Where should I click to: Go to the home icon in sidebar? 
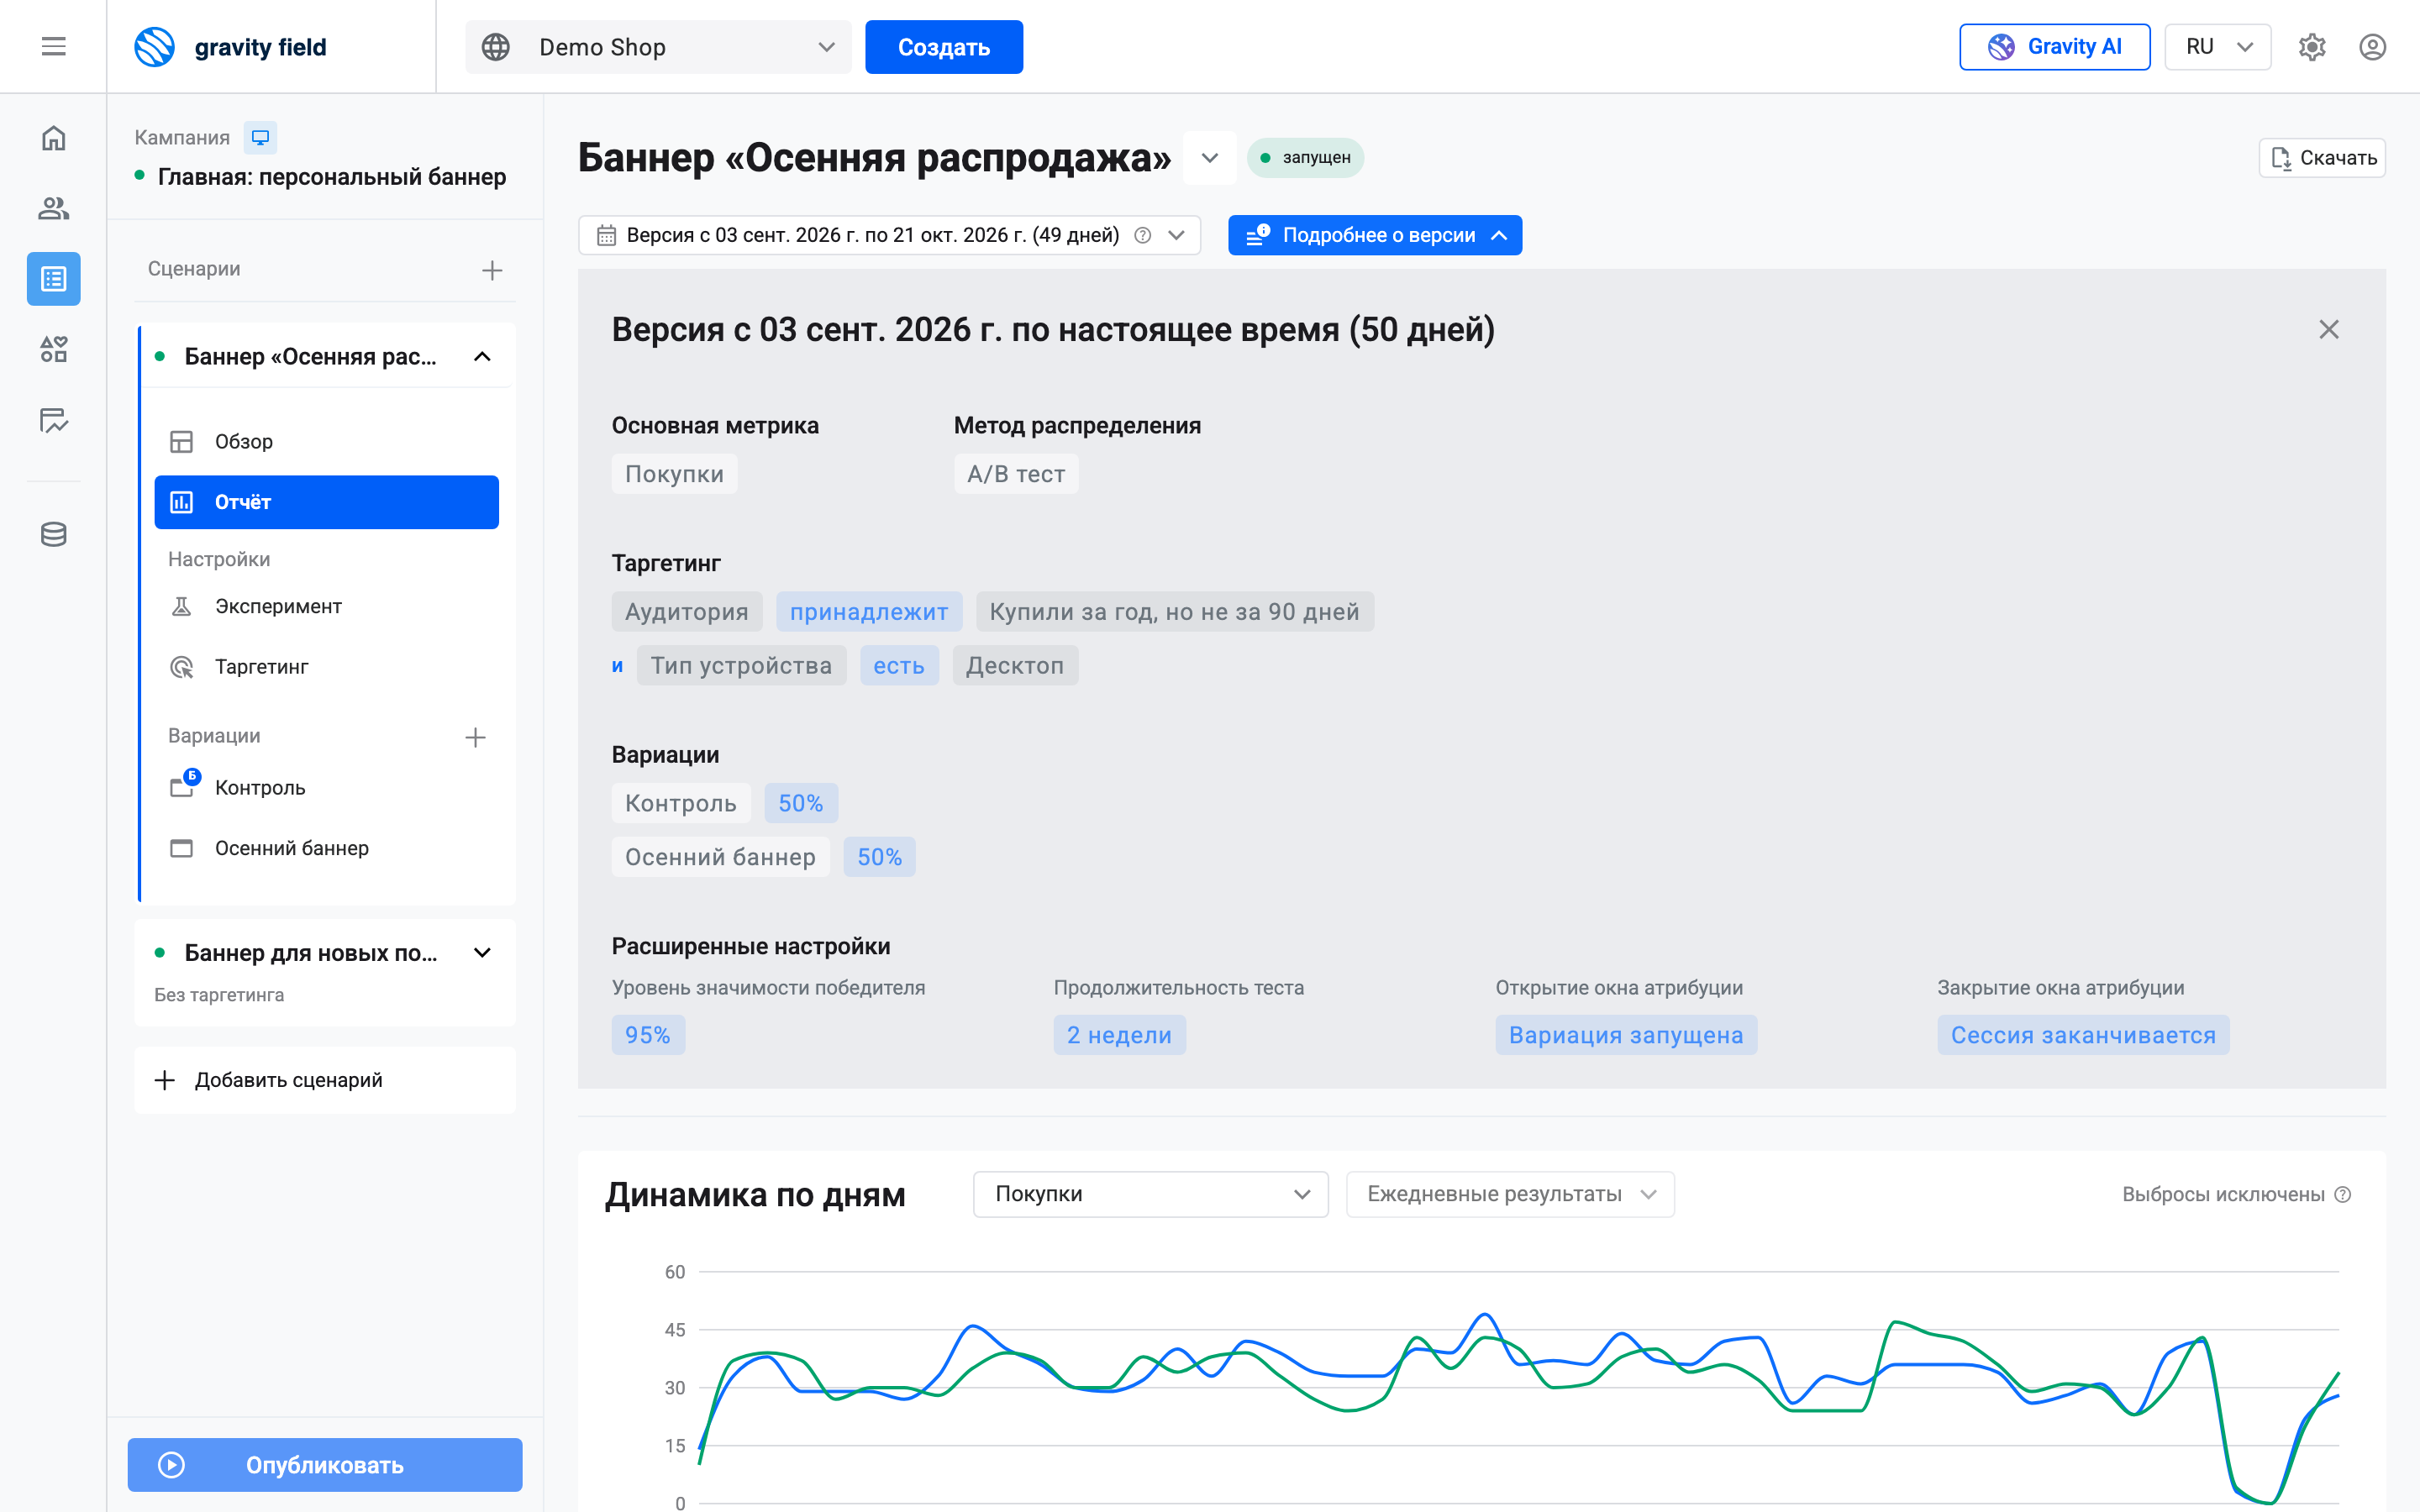[x=54, y=138]
